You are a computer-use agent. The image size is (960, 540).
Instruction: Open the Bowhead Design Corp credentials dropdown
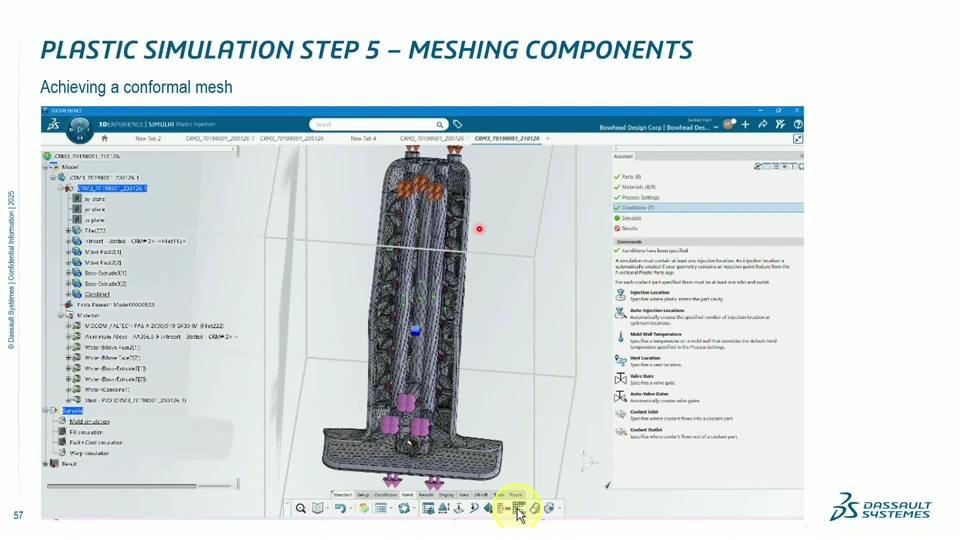[715, 127]
